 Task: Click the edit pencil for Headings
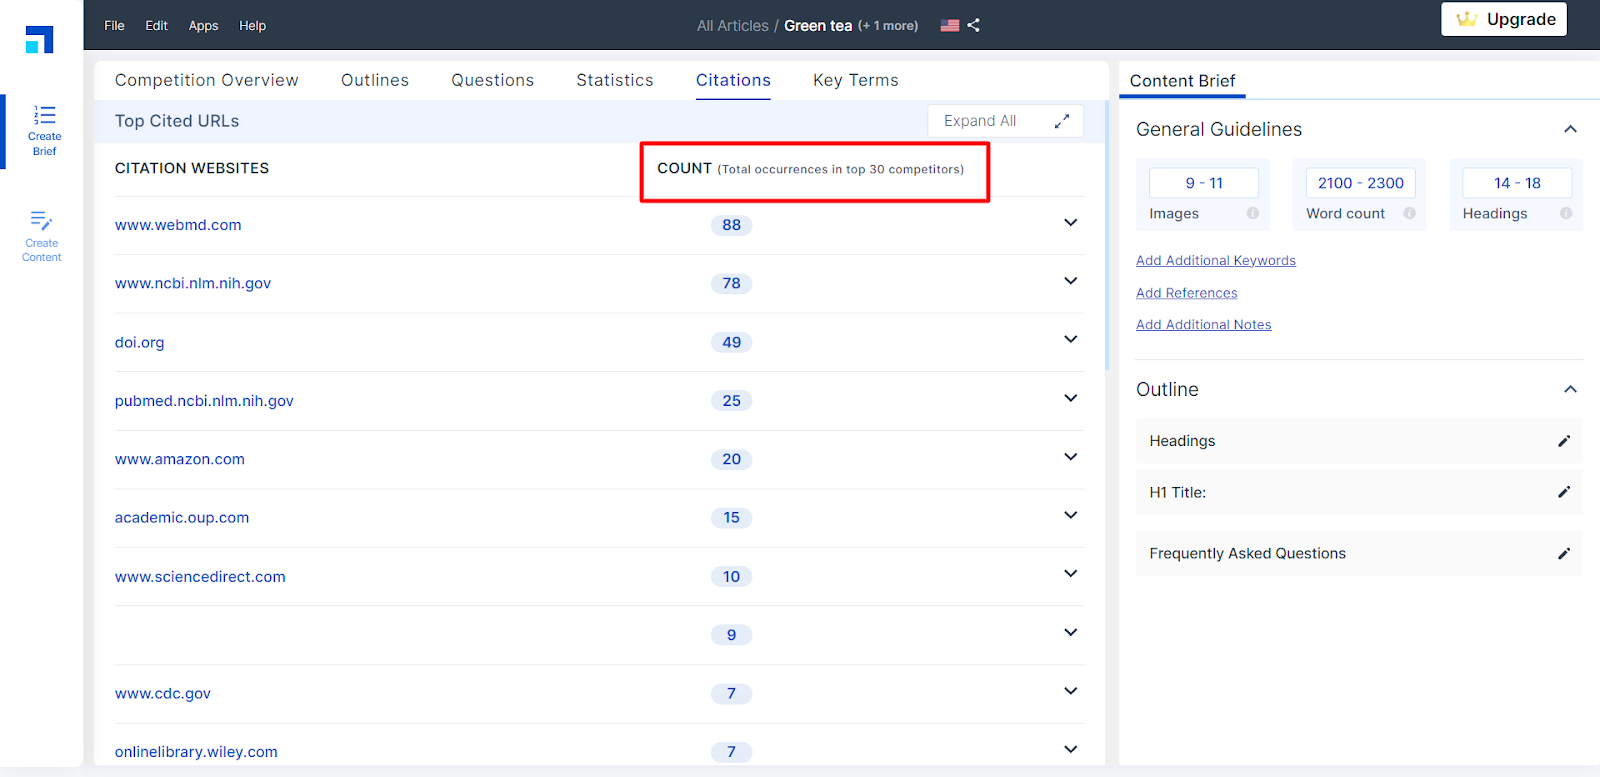pos(1564,441)
